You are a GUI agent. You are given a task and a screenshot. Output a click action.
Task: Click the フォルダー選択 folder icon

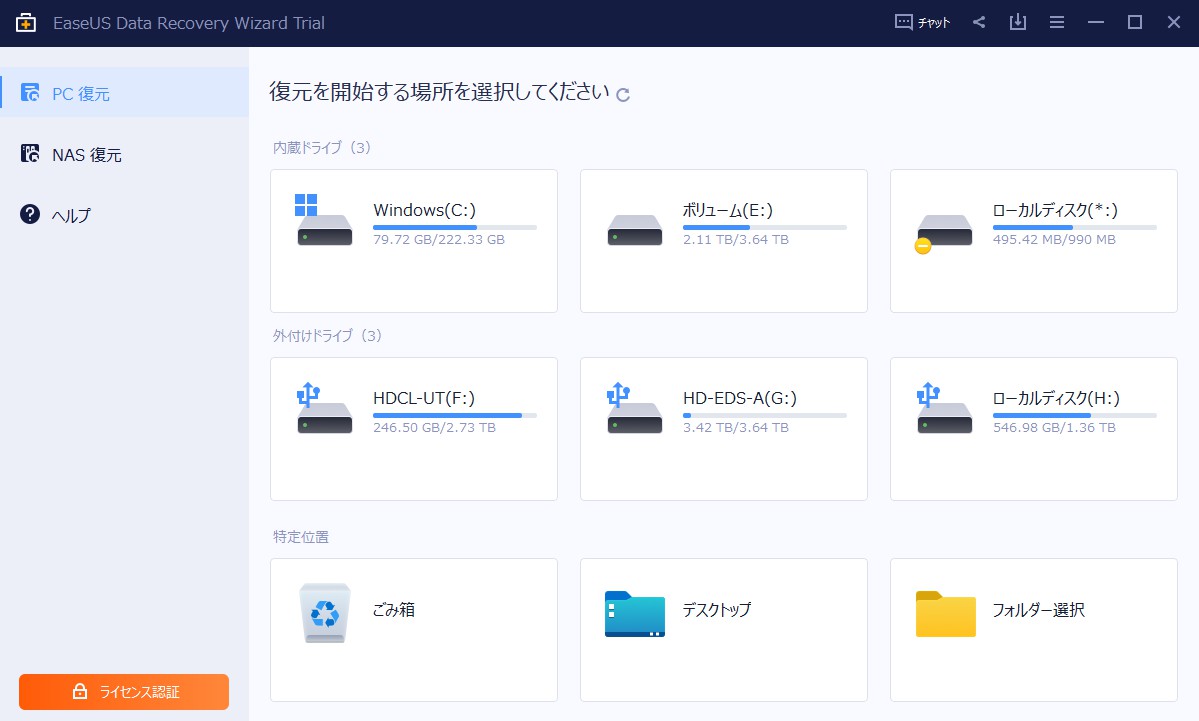pos(946,614)
